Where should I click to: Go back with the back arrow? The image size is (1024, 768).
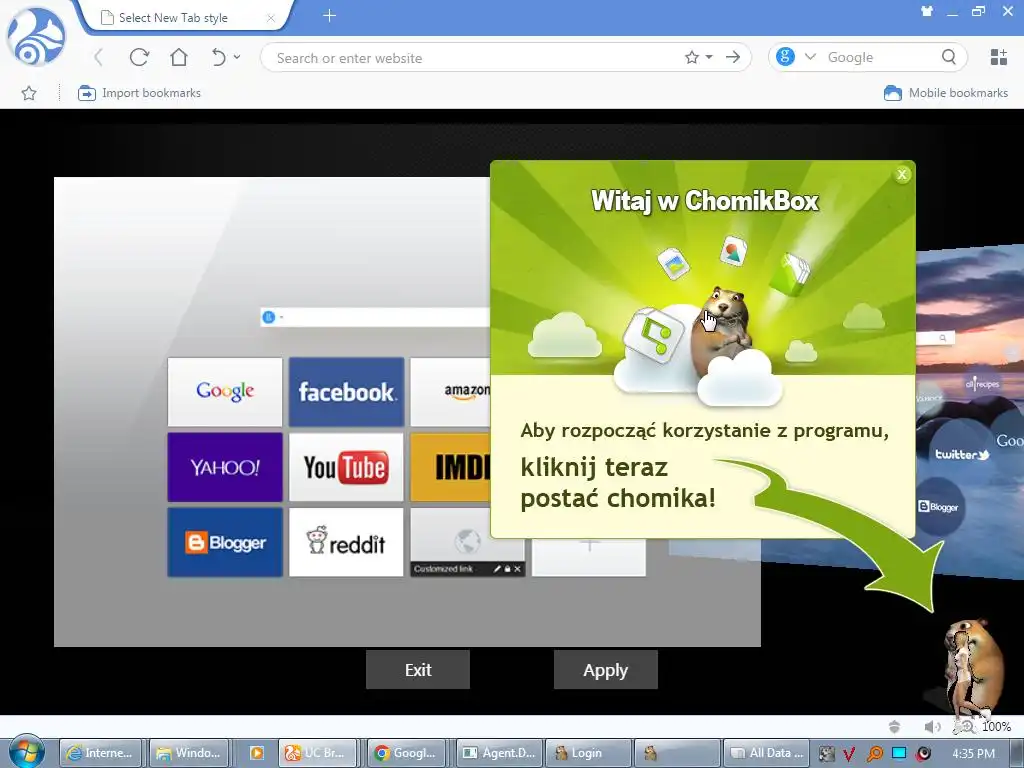coord(99,57)
